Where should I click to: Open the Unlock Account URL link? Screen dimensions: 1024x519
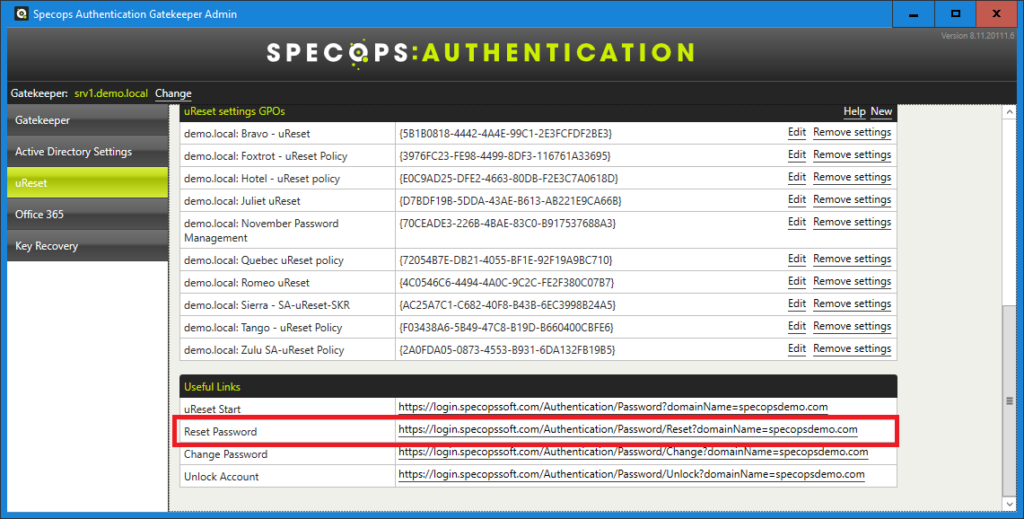point(632,475)
